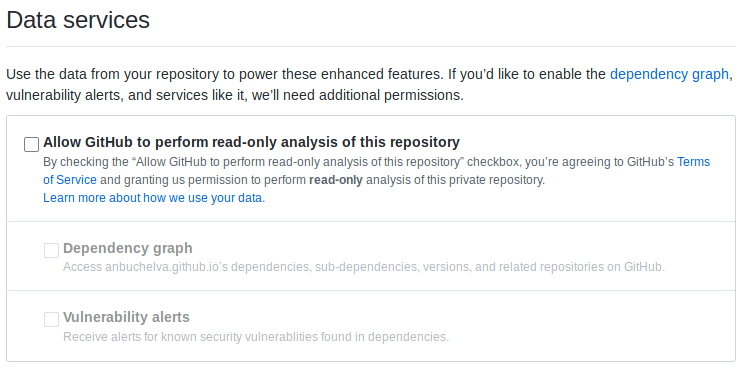This screenshot has width=746, height=371.
Task: Tick the Dependency graph checkbox
Action: (x=51, y=250)
